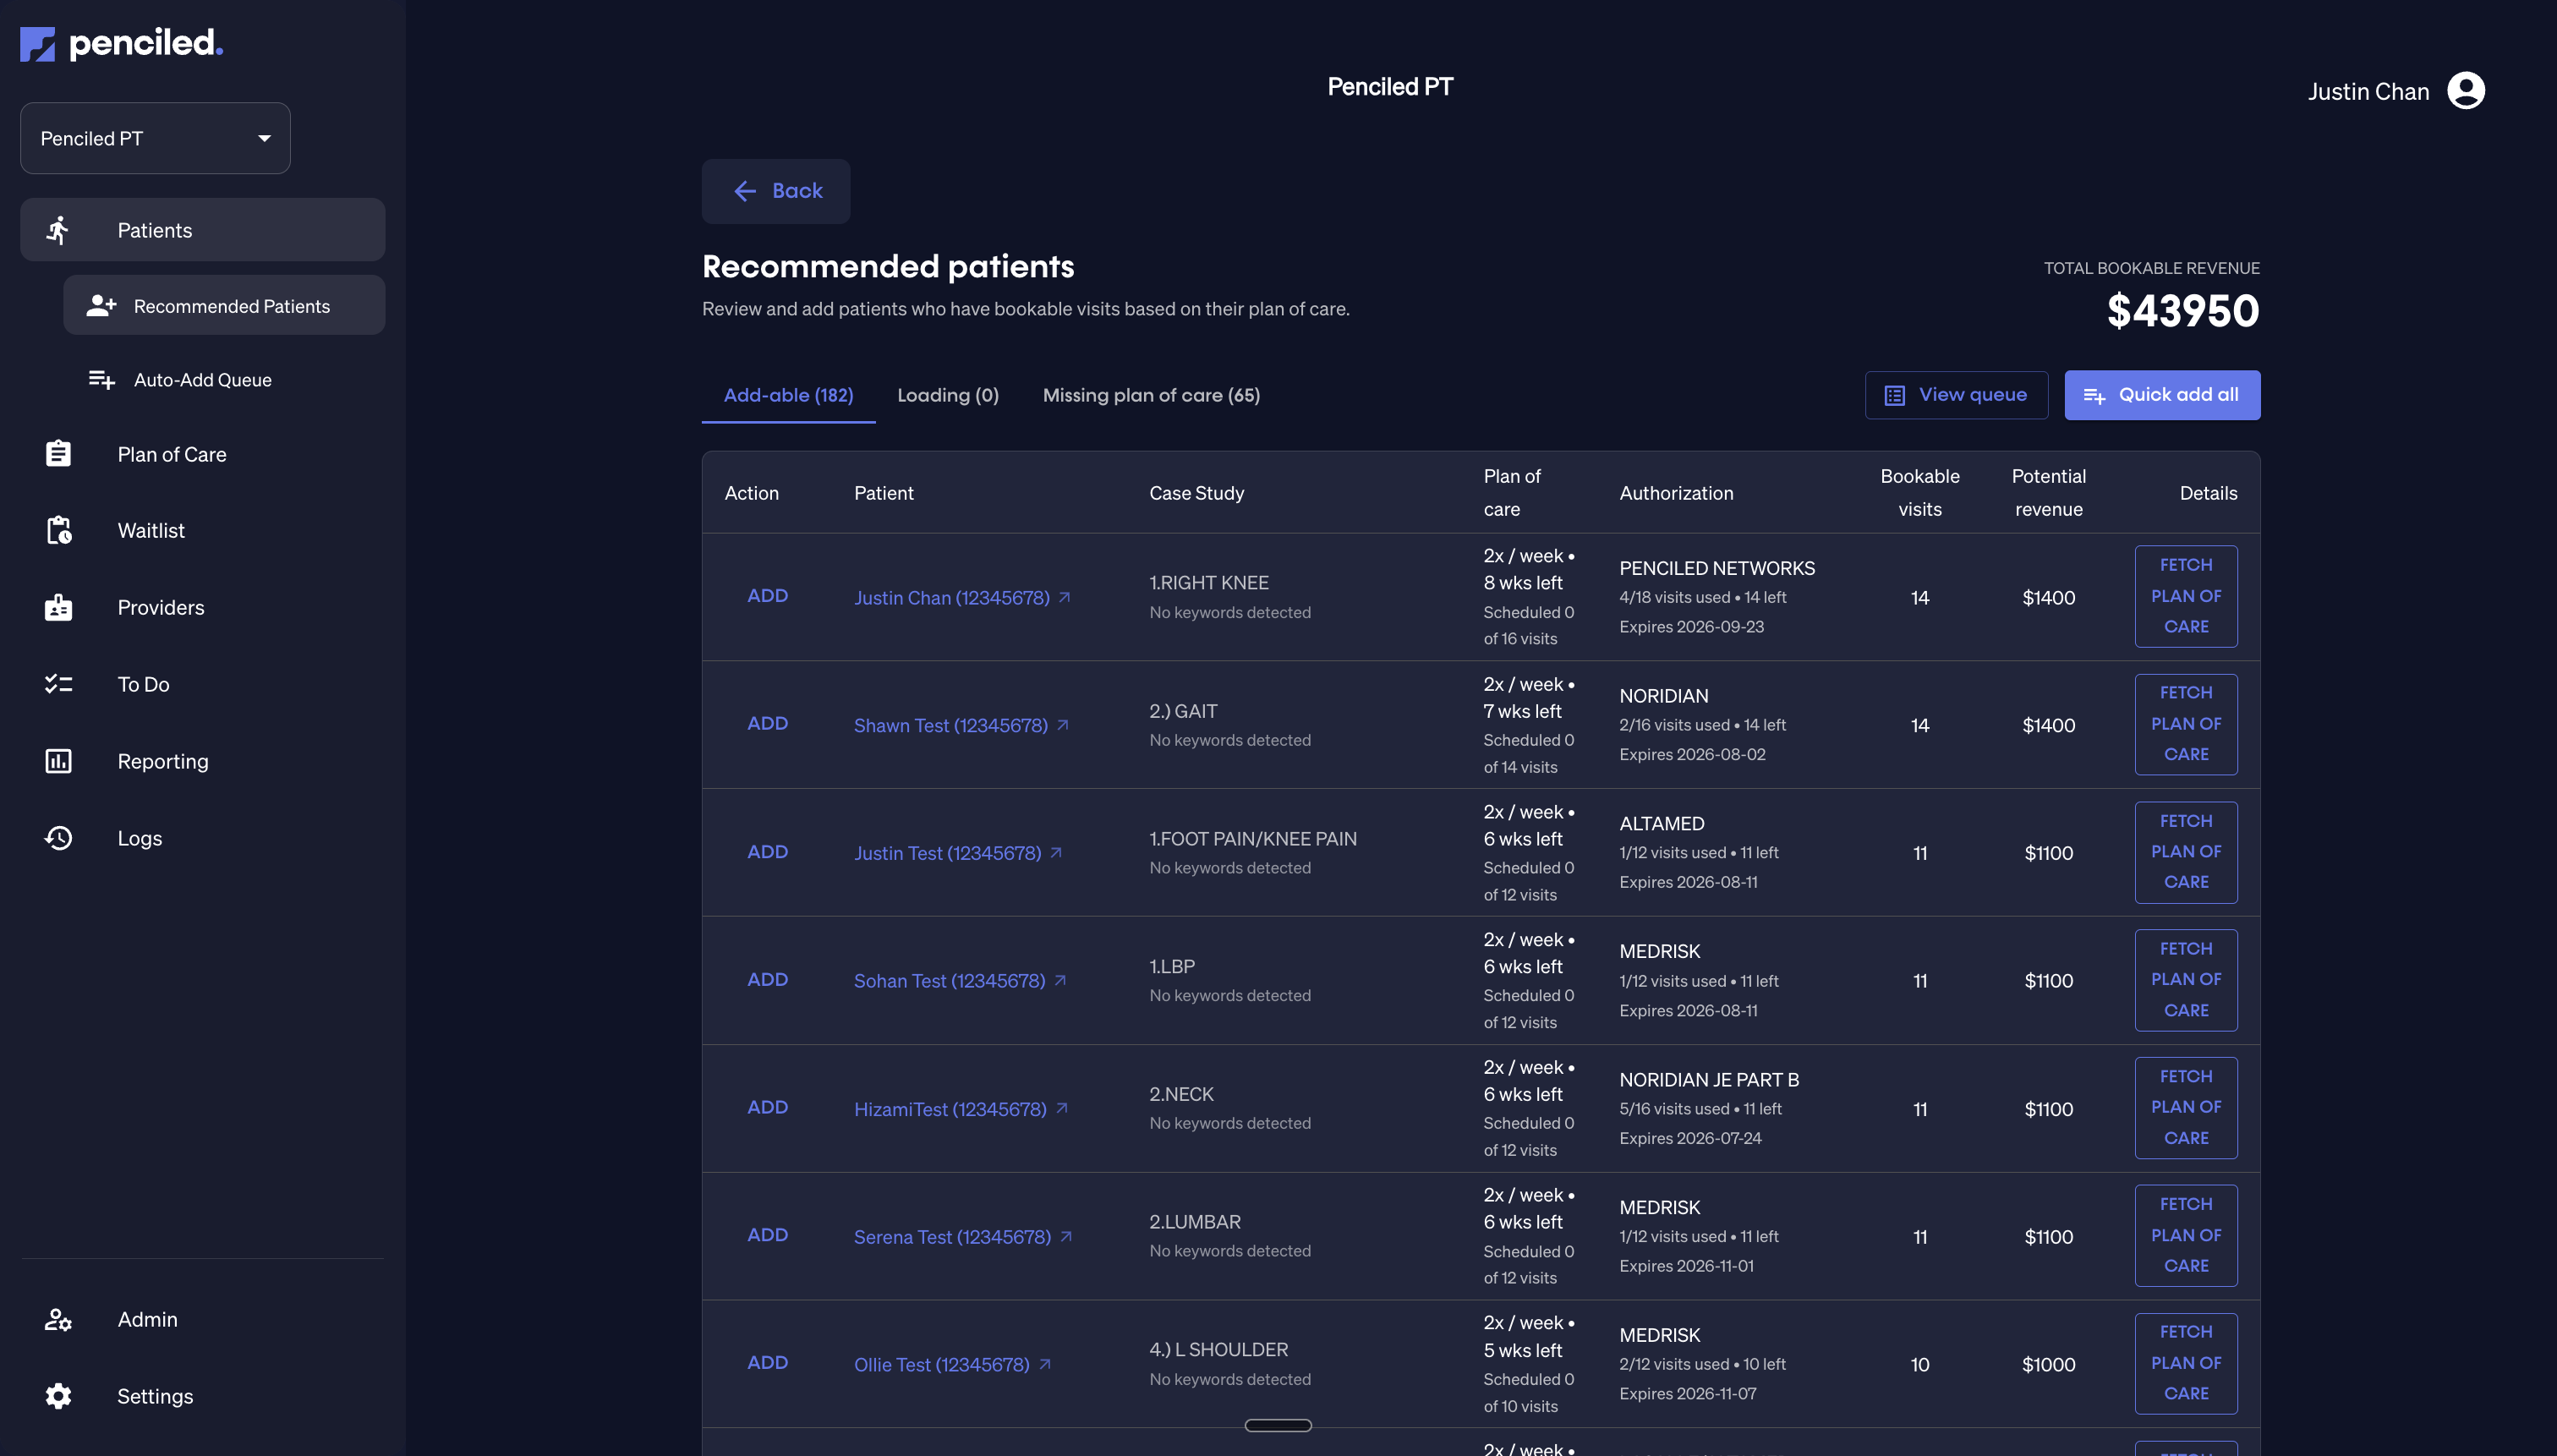Open the Admin section
Image resolution: width=2557 pixels, height=1456 pixels.
pyautogui.click(x=203, y=1320)
